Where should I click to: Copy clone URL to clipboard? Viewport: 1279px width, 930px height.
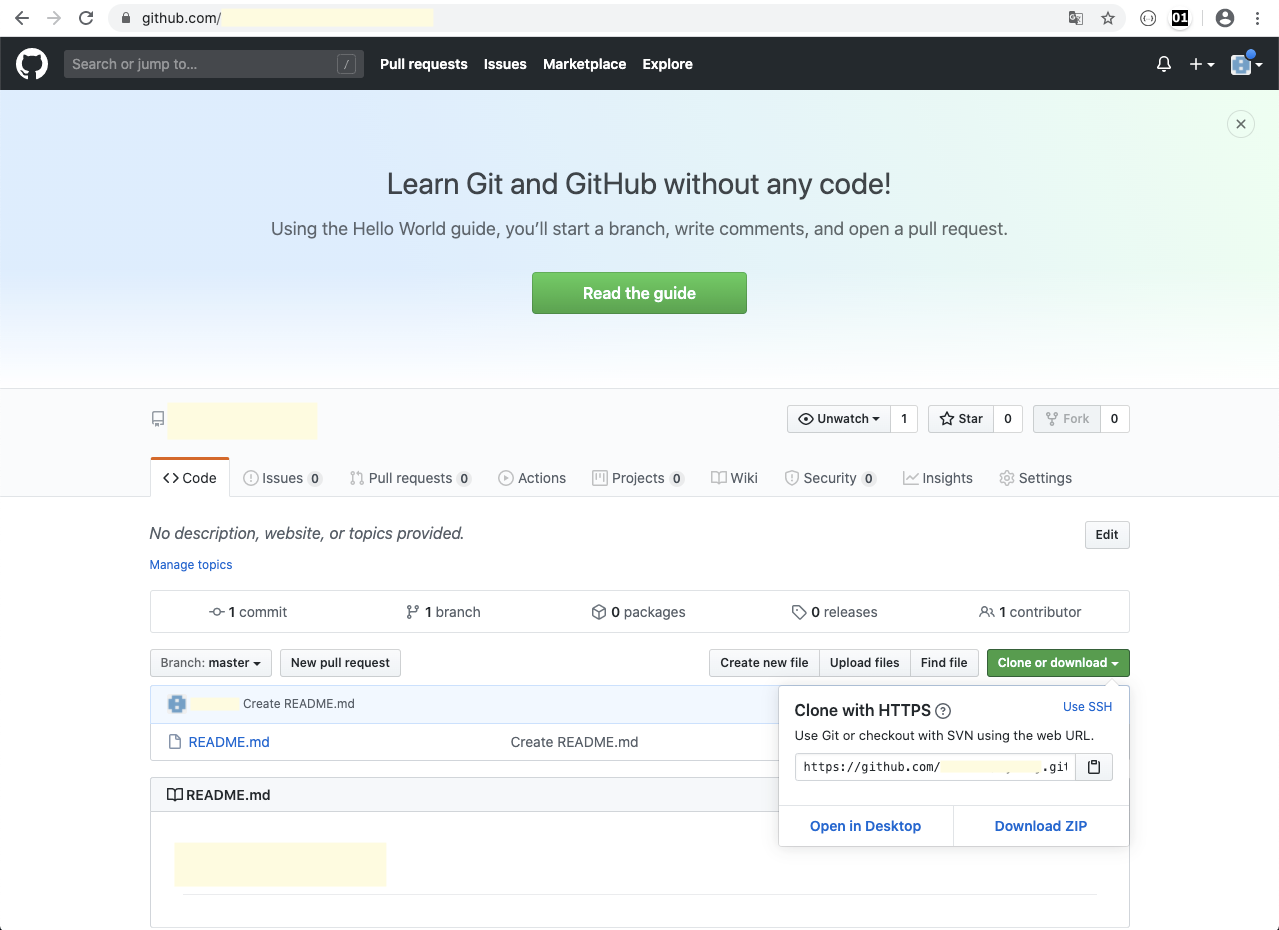point(1094,767)
